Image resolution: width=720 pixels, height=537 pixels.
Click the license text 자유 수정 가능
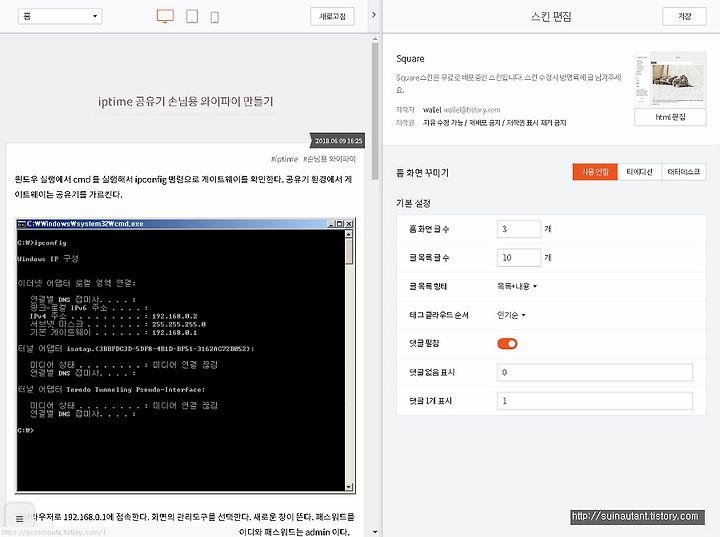[x=443, y=123]
